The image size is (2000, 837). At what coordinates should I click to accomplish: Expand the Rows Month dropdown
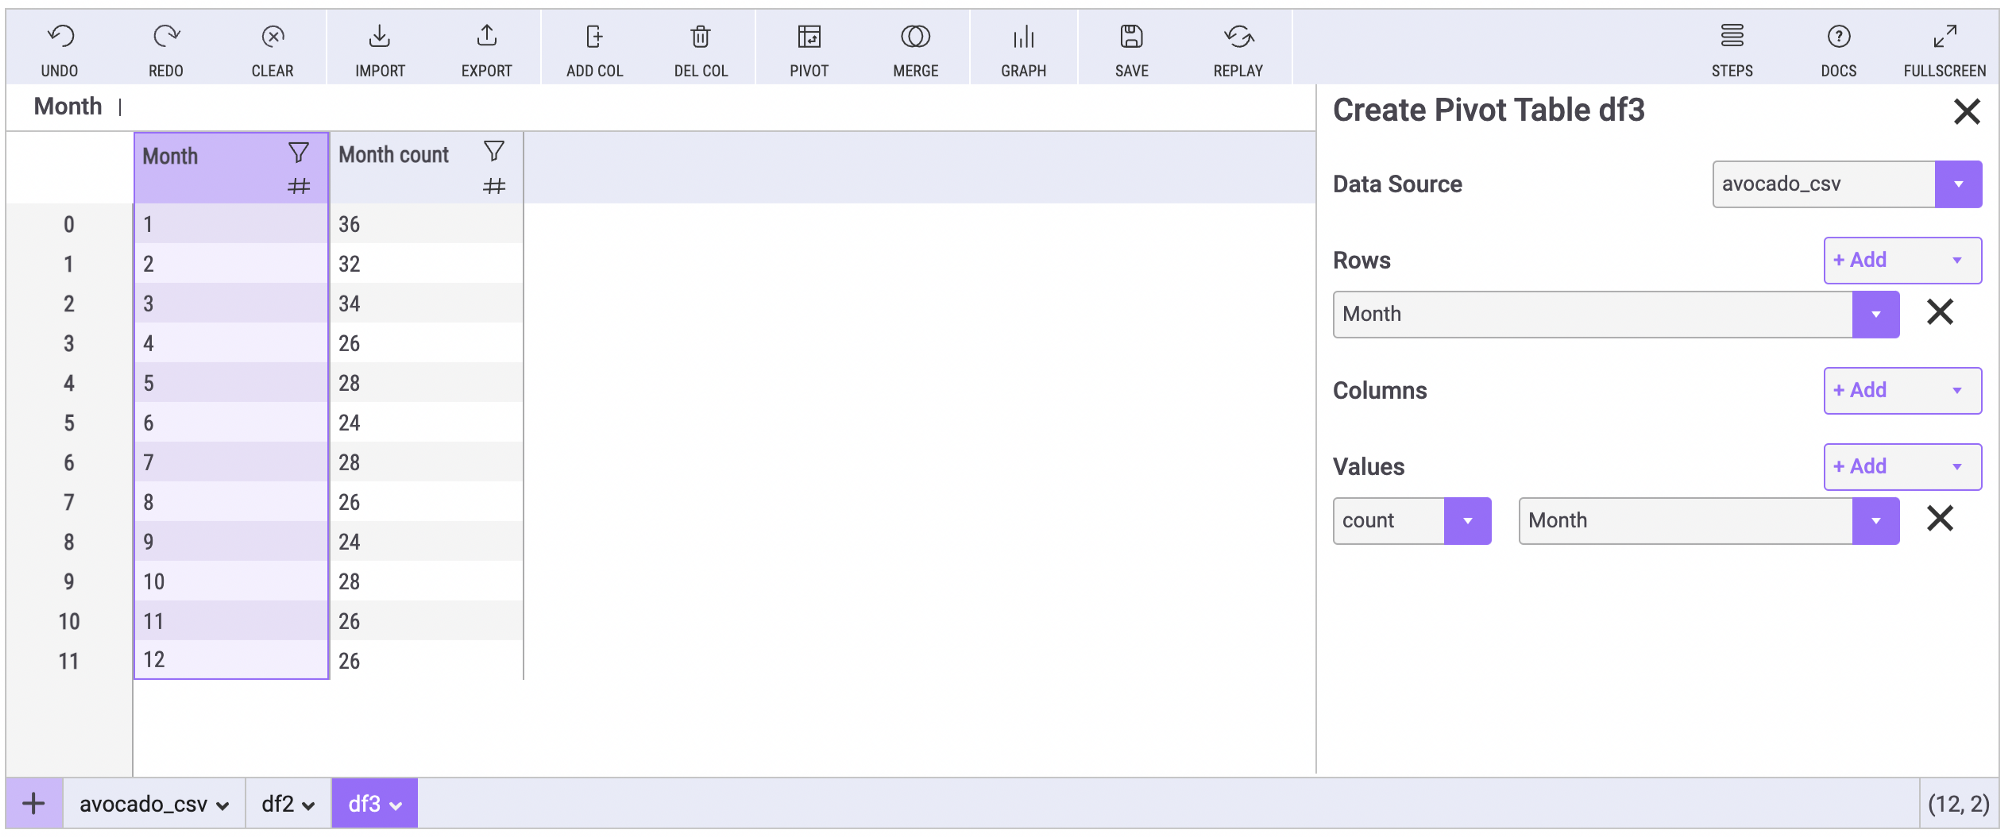tap(1875, 315)
